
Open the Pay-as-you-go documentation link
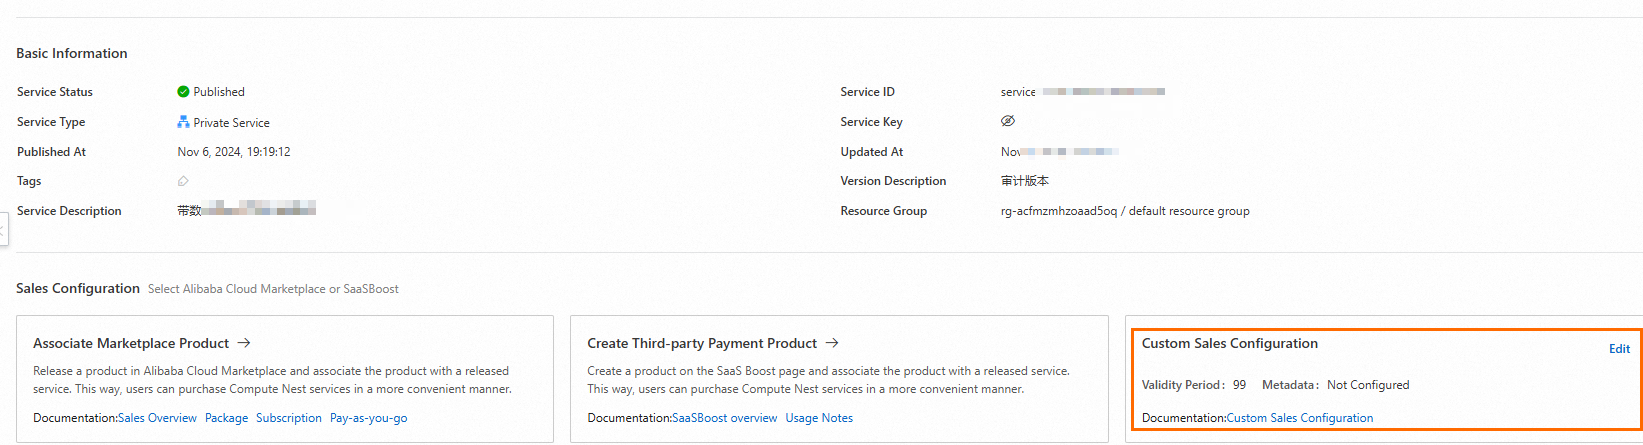[x=369, y=418]
